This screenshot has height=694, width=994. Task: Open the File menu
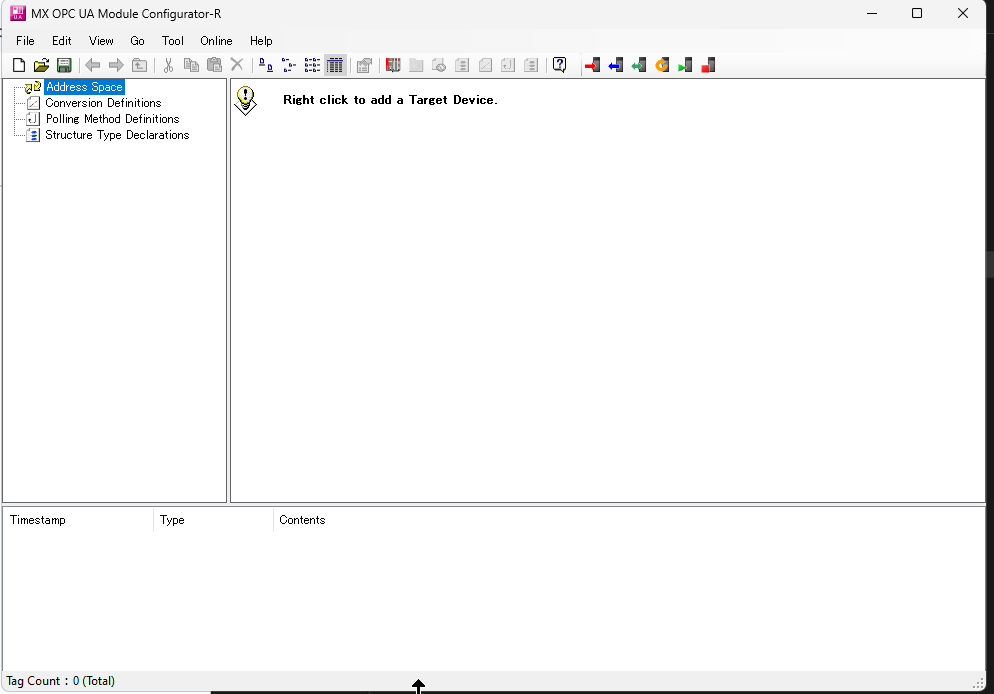(x=25, y=41)
